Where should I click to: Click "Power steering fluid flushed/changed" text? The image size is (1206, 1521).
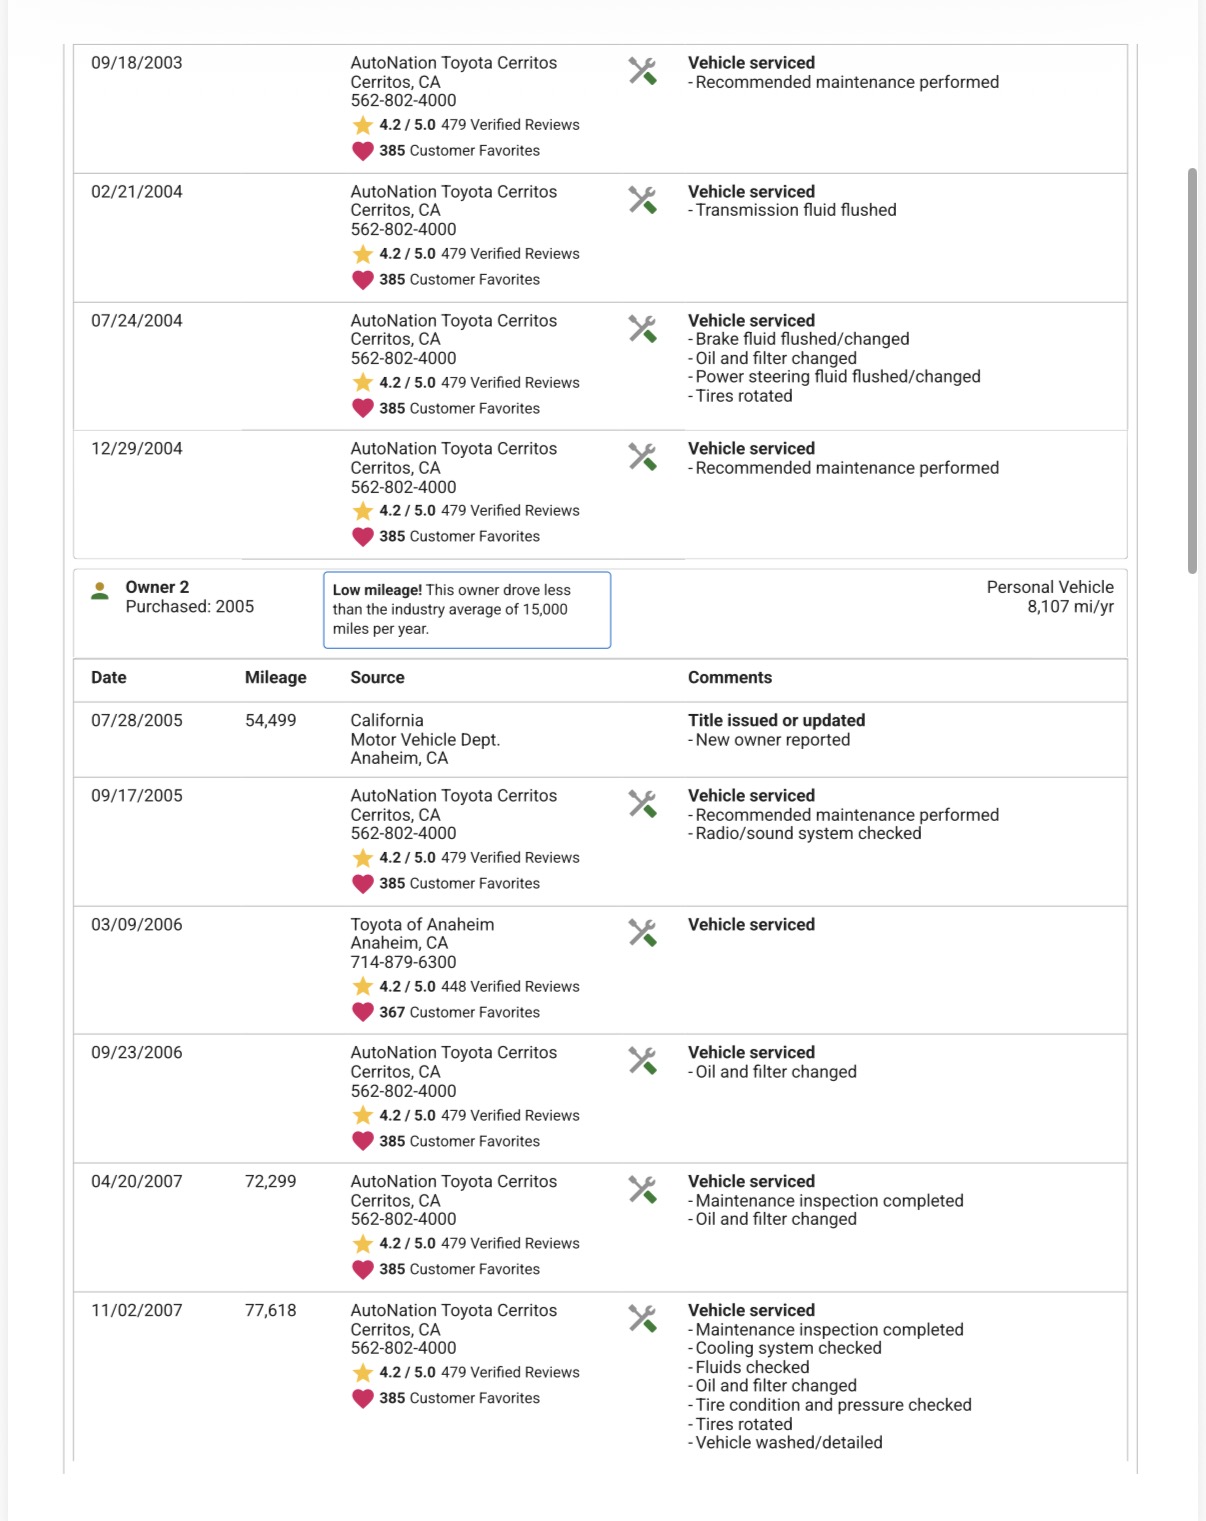coord(838,377)
